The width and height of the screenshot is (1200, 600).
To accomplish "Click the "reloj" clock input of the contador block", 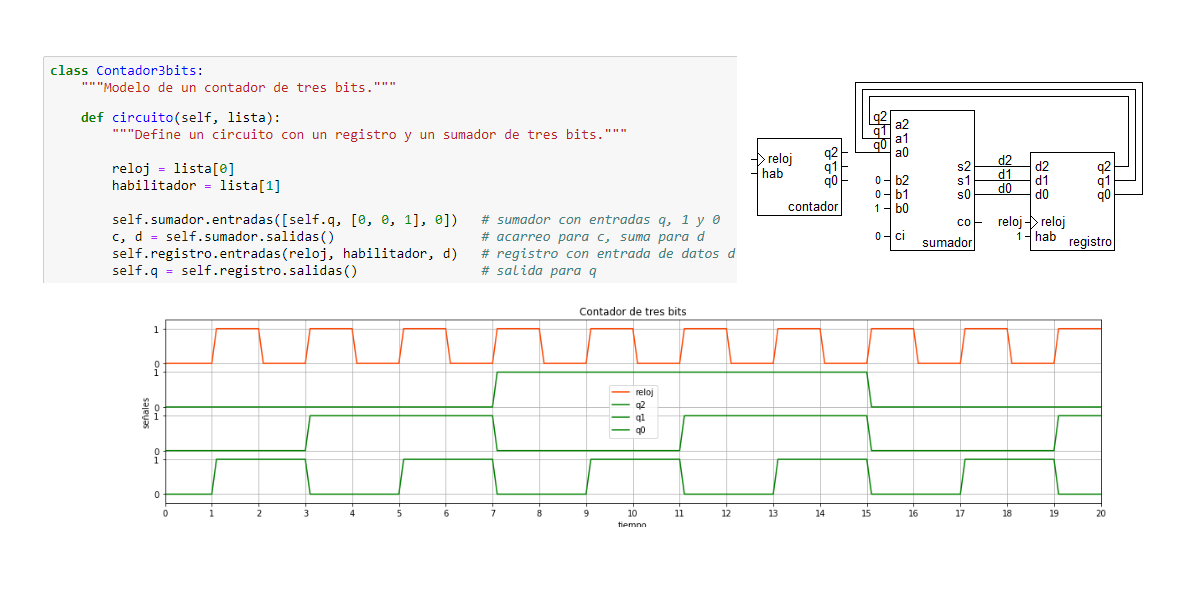I will (779, 158).
